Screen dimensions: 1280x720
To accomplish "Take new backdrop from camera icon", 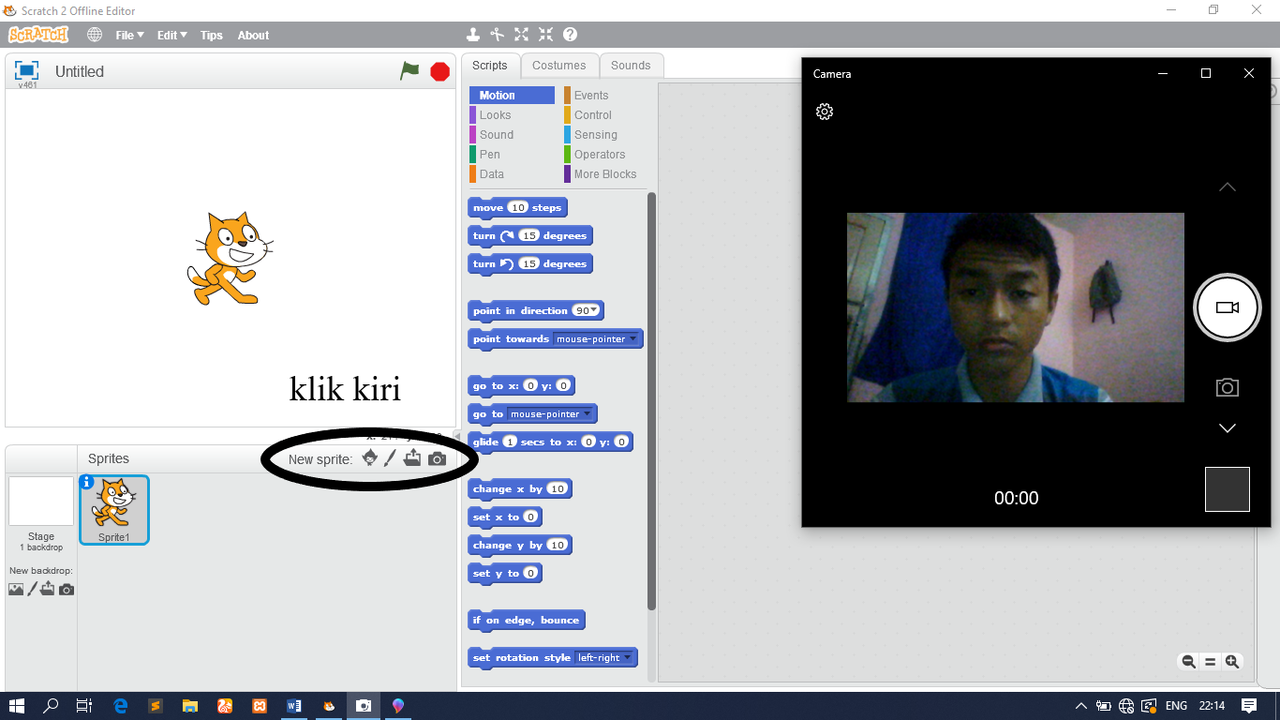I will pyautogui.click(x=66, y=589).
